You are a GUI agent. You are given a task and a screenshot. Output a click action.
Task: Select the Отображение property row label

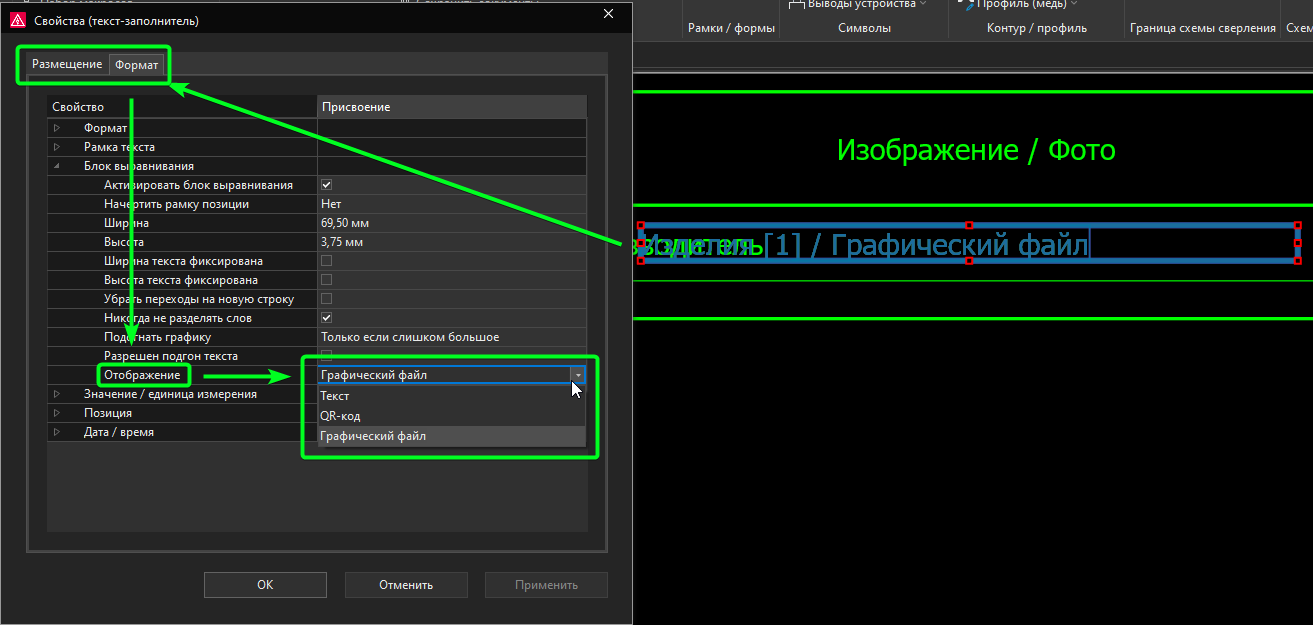pos(142,375)
